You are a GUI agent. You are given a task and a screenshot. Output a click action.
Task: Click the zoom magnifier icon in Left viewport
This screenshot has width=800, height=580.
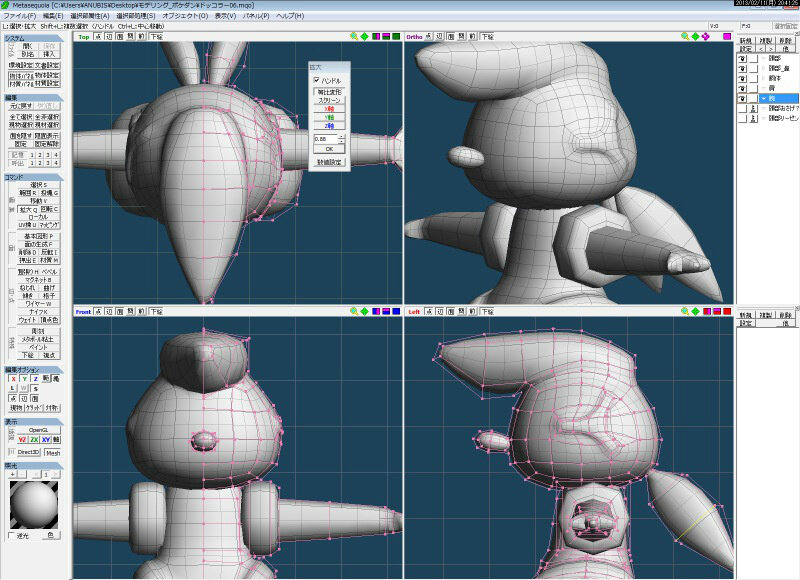[x=685, y=311]
